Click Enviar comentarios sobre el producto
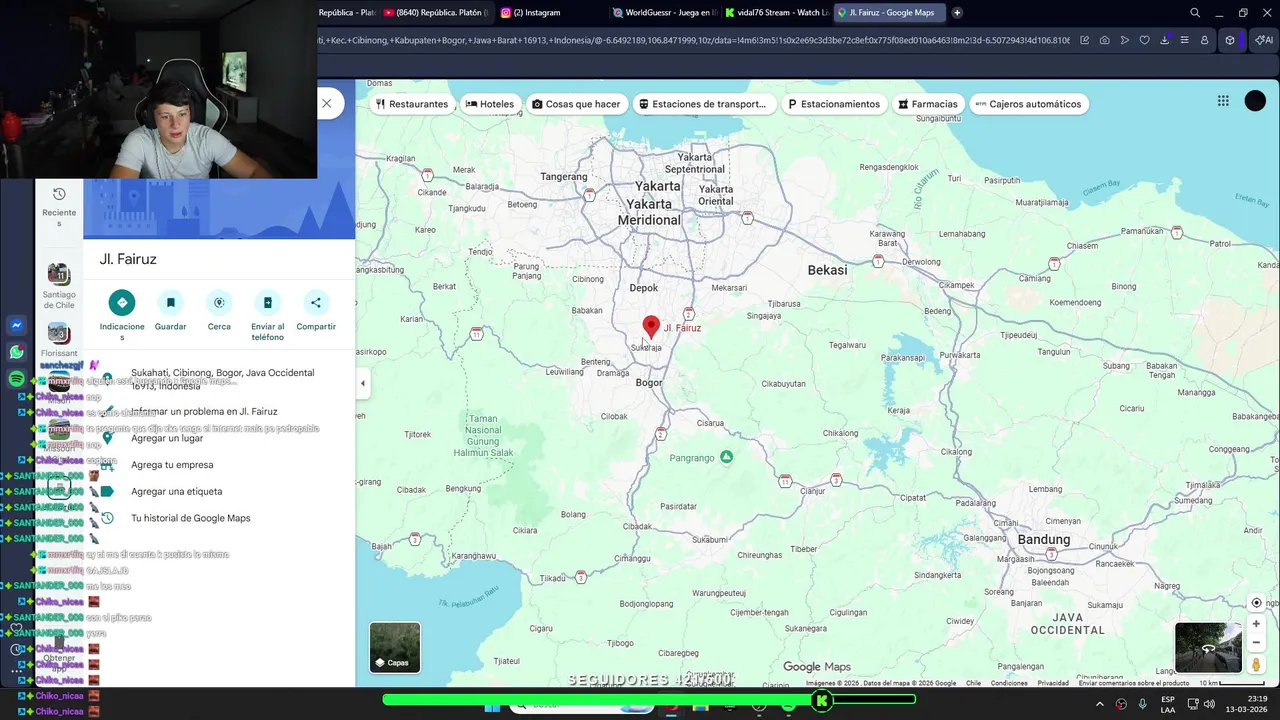 tap(1134, 683)
